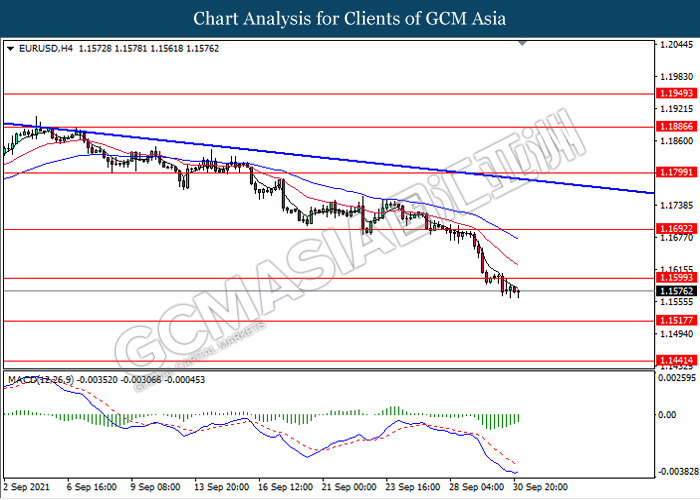
Task: Click the 9 Sep 08:00 time label
Action: [x=155, y=487]
